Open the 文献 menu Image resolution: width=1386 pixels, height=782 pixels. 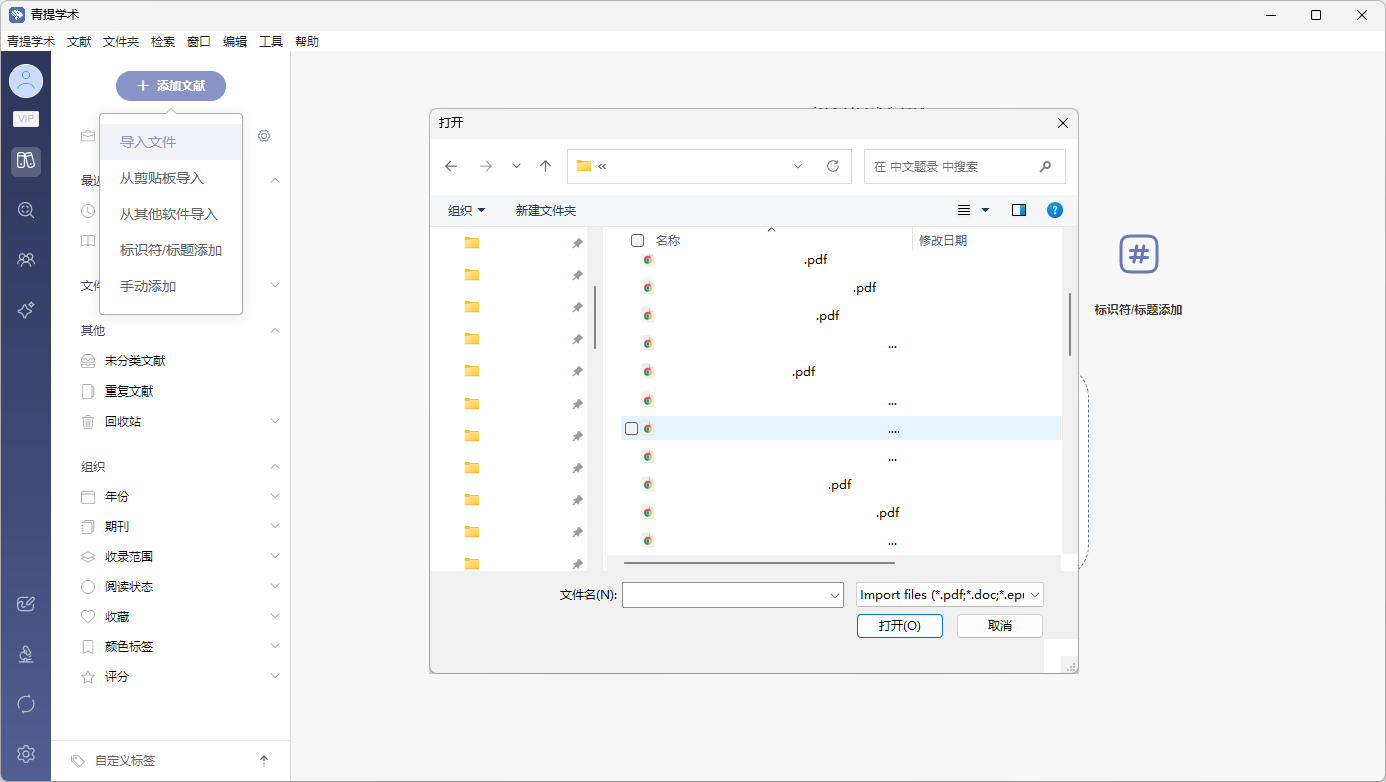pos(79,42)
